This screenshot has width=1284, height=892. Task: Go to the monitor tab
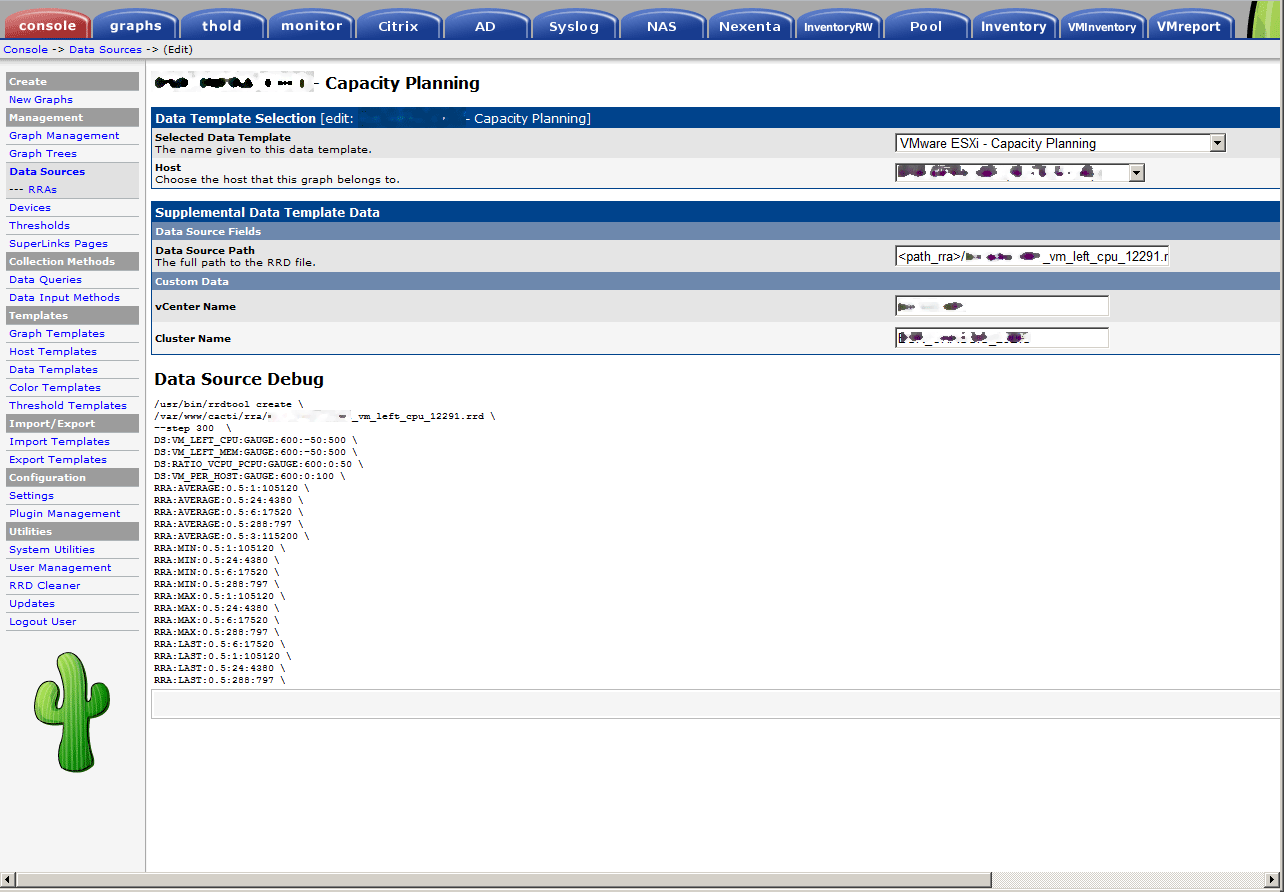tap(311, 26)
